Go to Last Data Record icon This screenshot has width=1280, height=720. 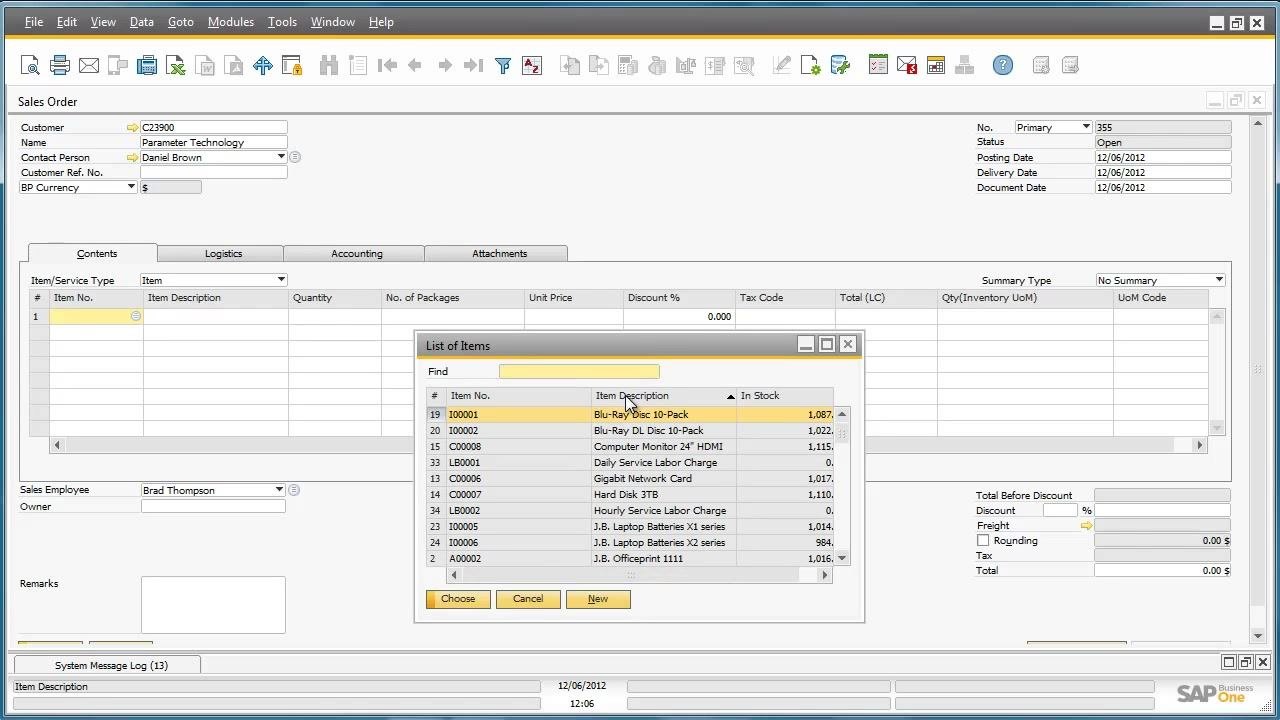[x=474, y=66]
